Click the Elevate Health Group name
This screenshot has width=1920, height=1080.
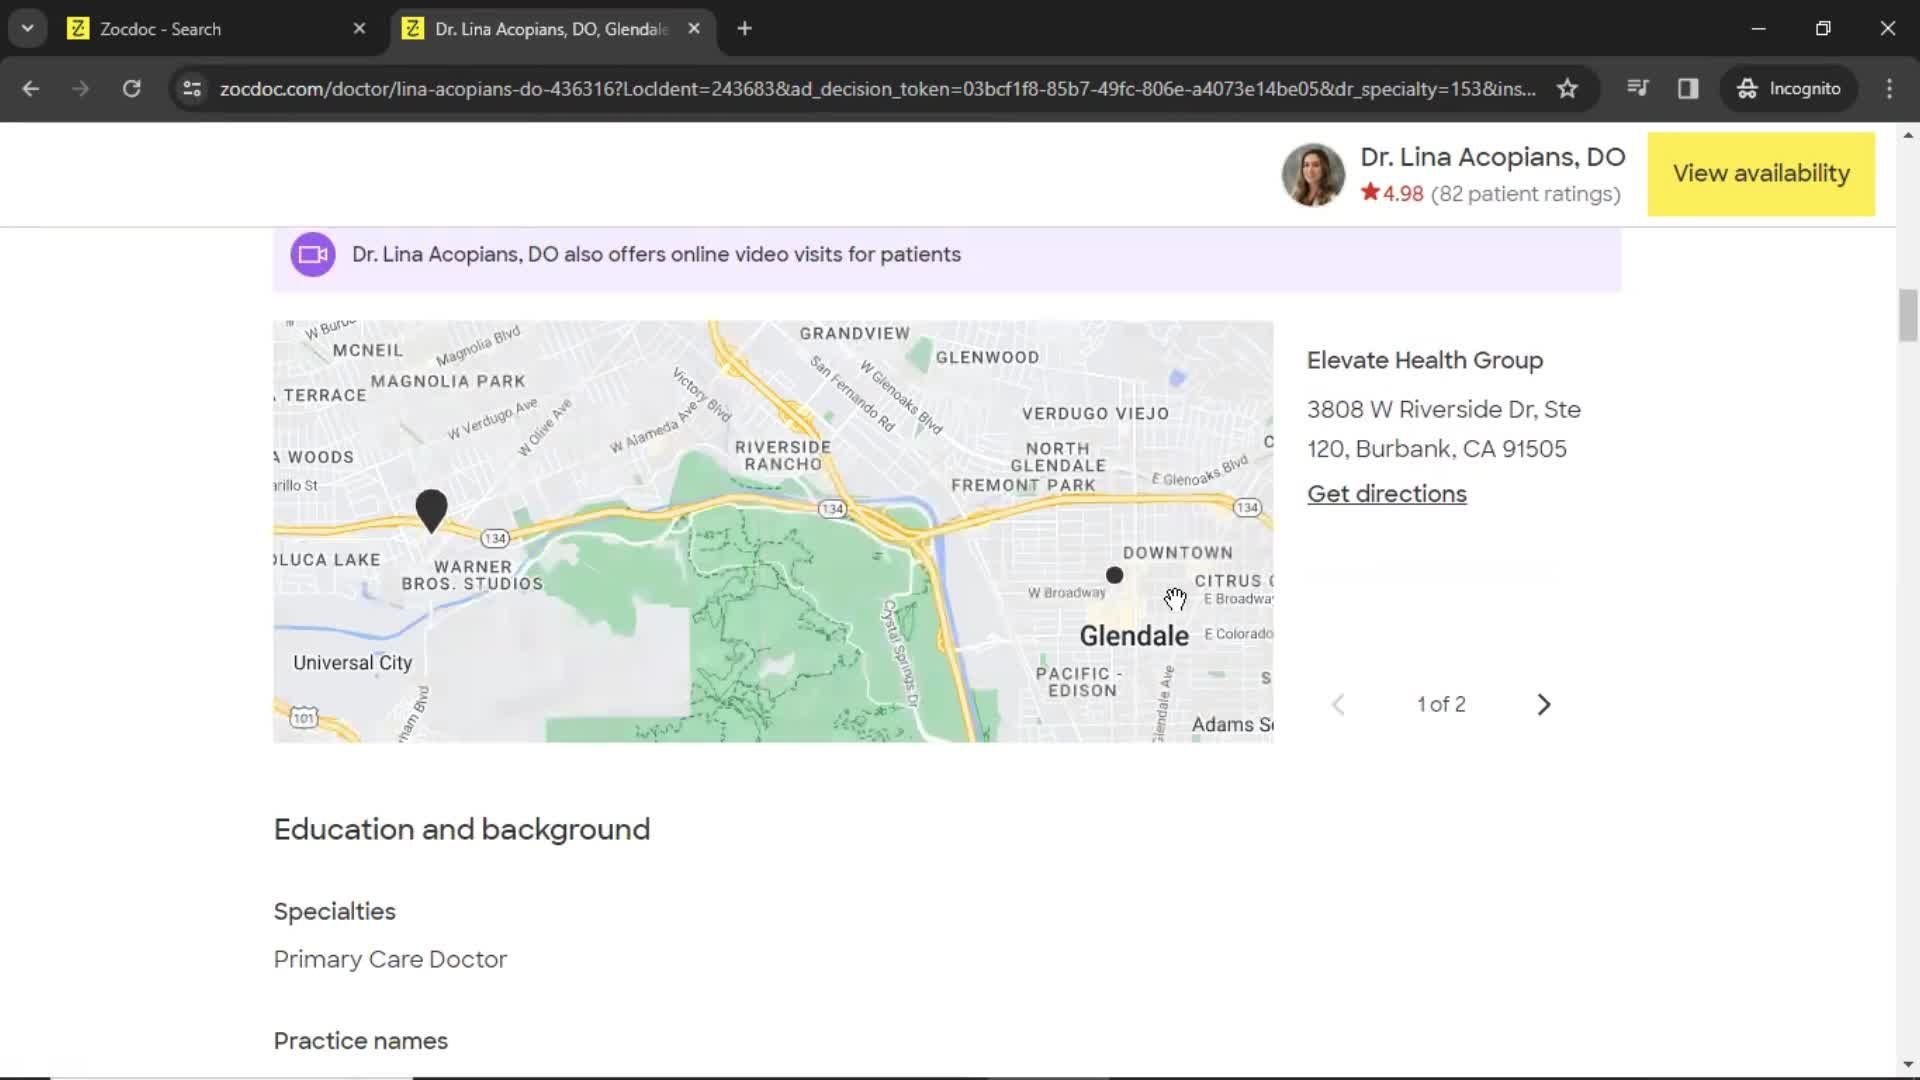point(1424,360)
